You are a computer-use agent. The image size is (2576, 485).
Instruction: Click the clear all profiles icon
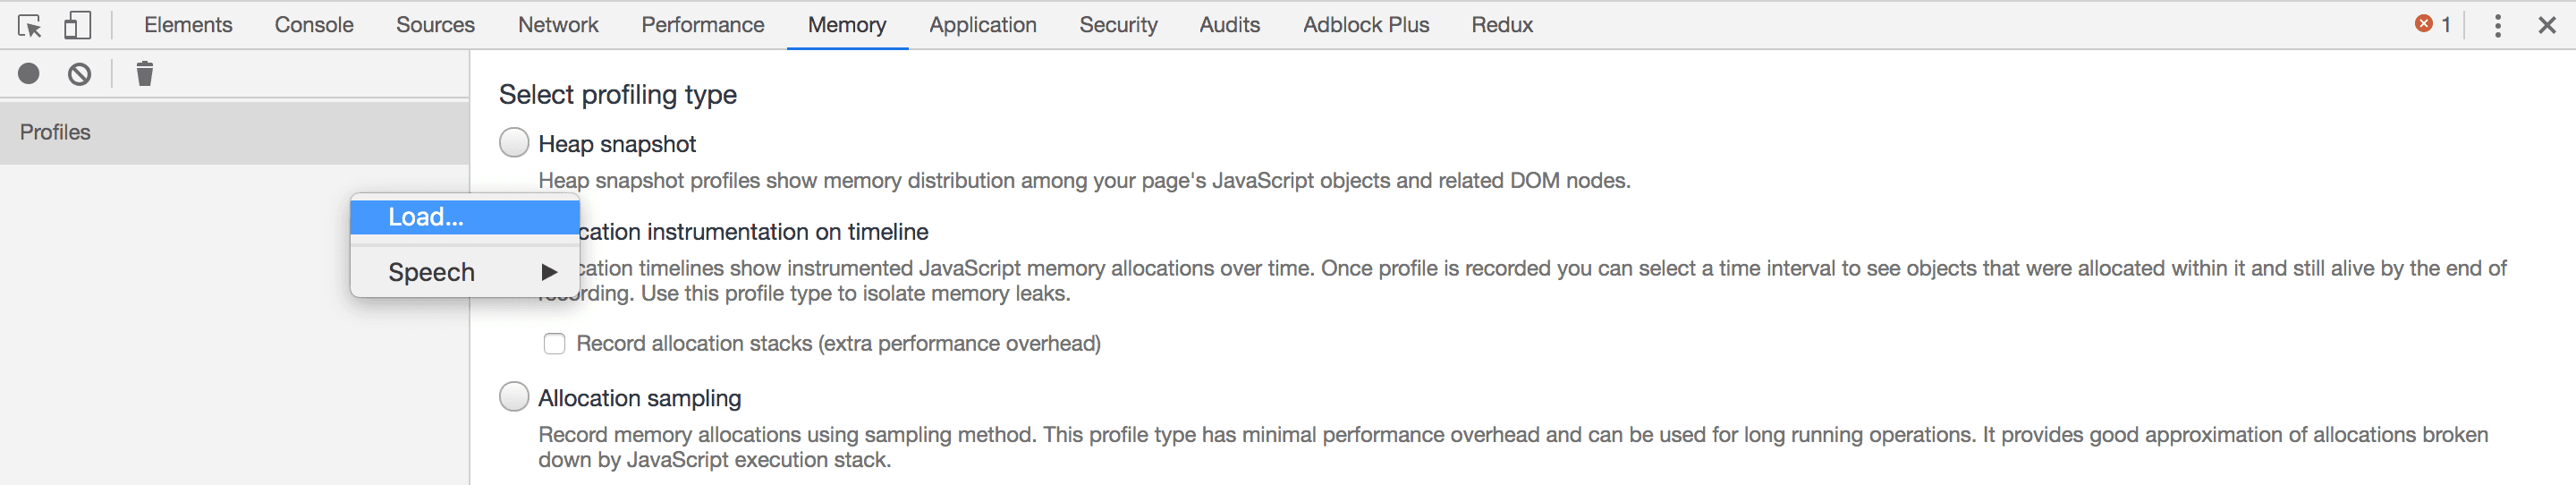point(80,74)
